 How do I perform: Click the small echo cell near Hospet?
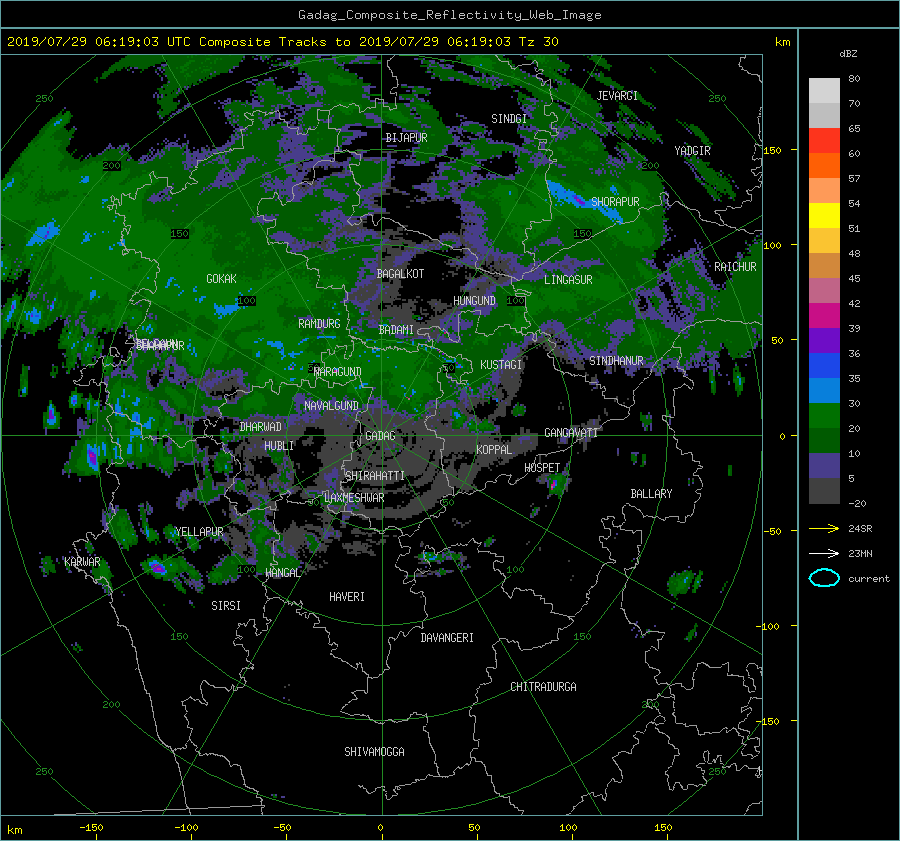coord(554,484)
